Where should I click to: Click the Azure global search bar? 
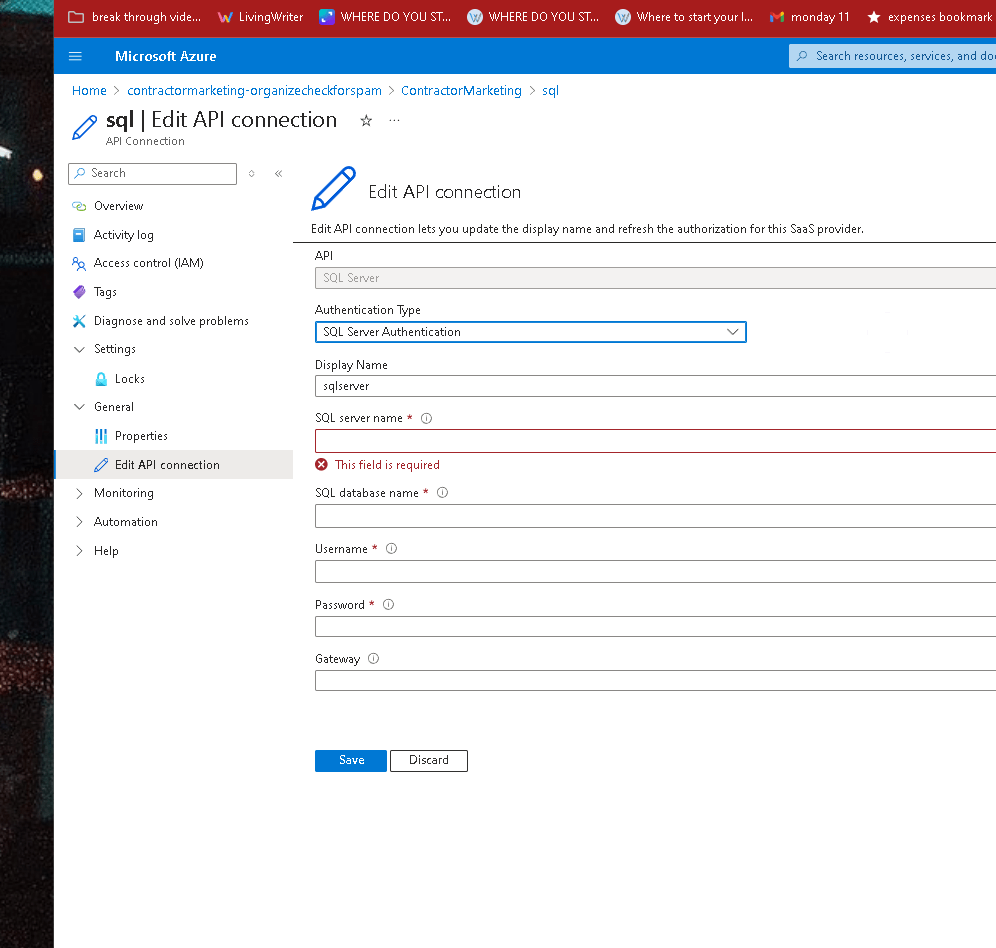892,56
